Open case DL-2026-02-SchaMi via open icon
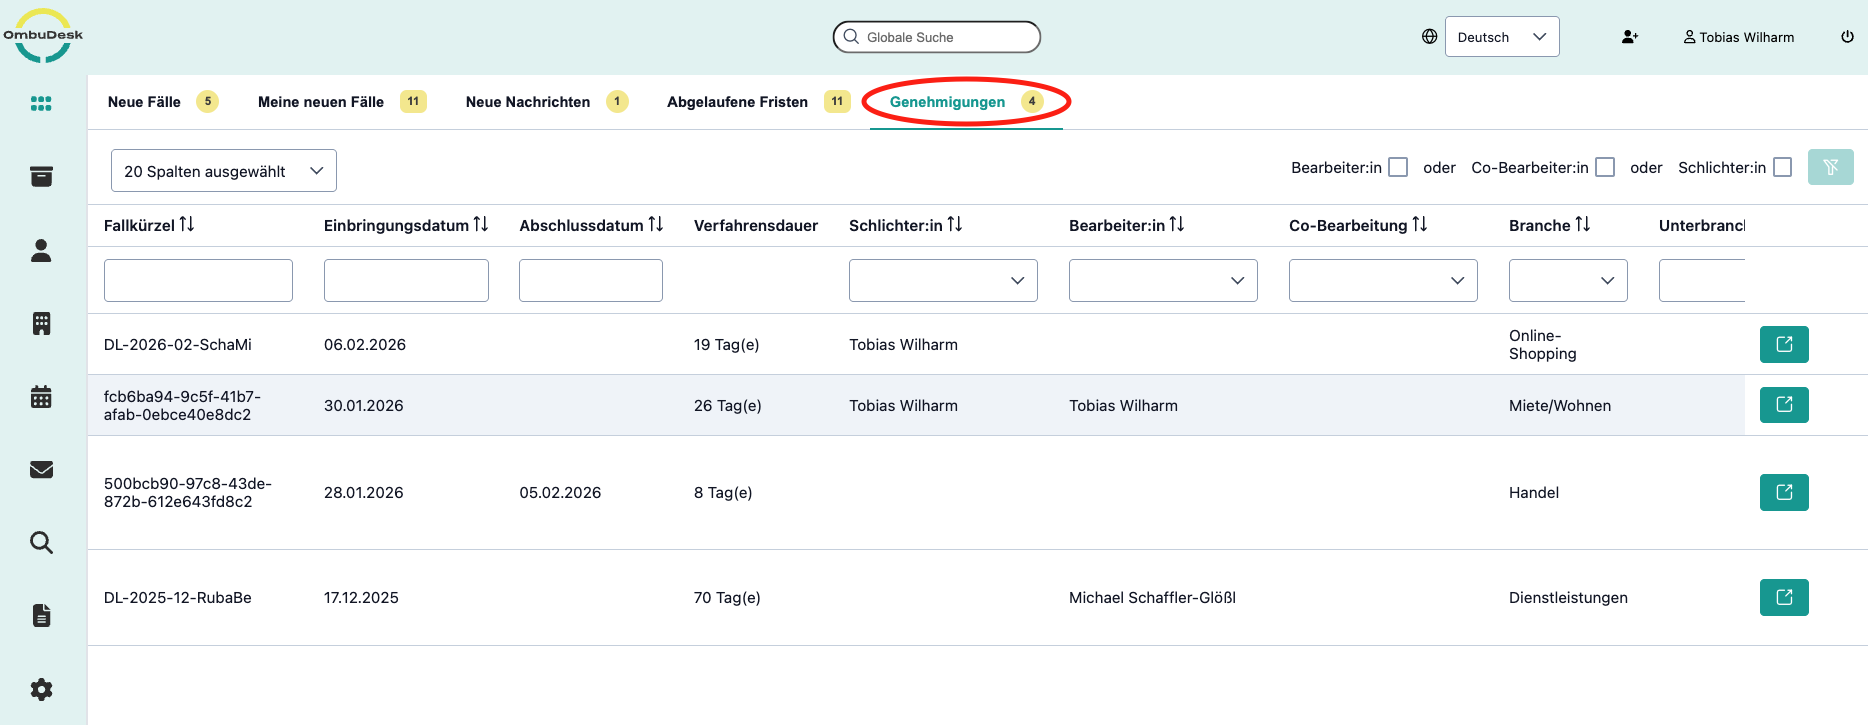This screenshot has height=725, width=1868. click(1783, 345)
